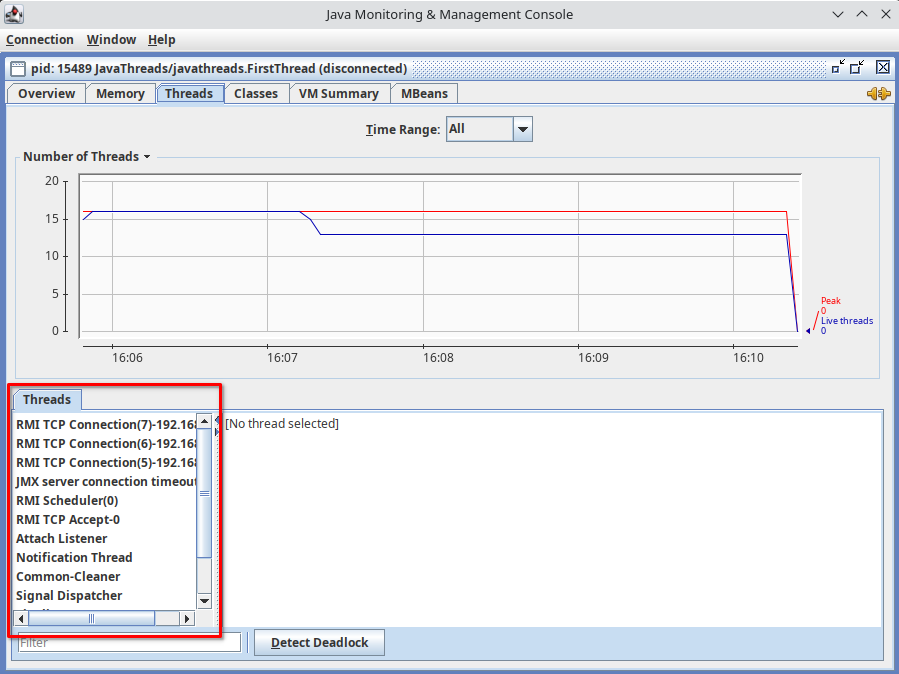Iconify the pid 15489 internal frame

pos(838,68)
